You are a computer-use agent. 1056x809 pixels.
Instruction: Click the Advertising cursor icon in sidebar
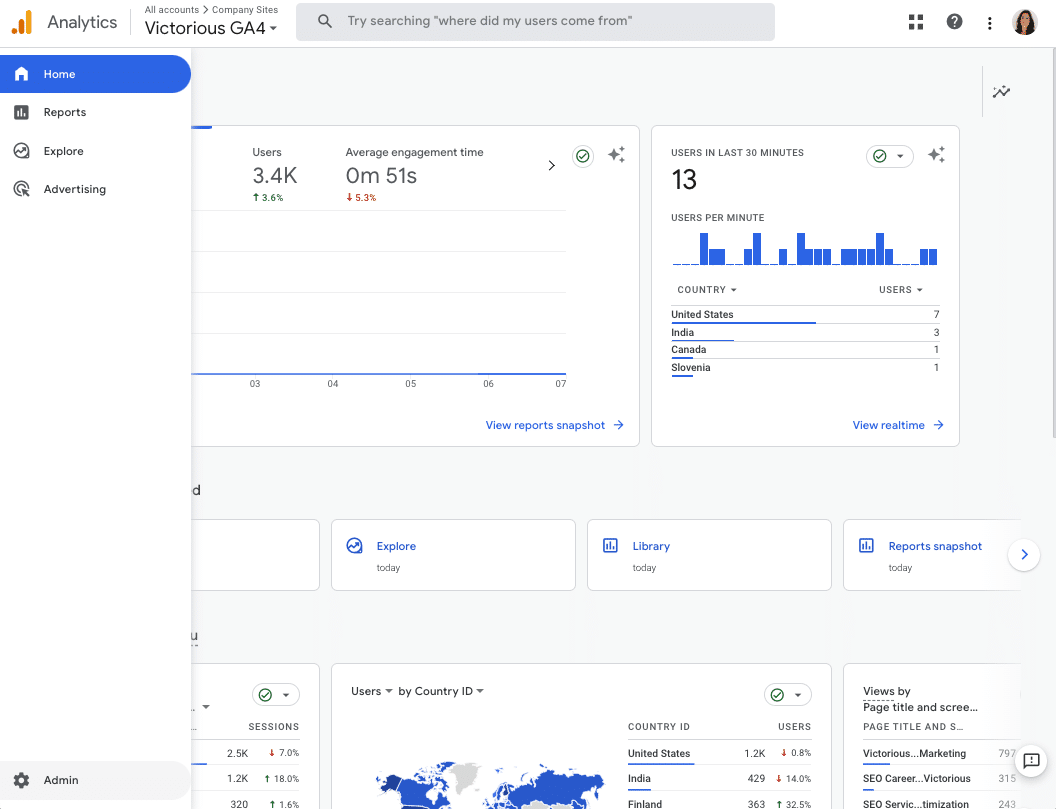pos(22,189)
